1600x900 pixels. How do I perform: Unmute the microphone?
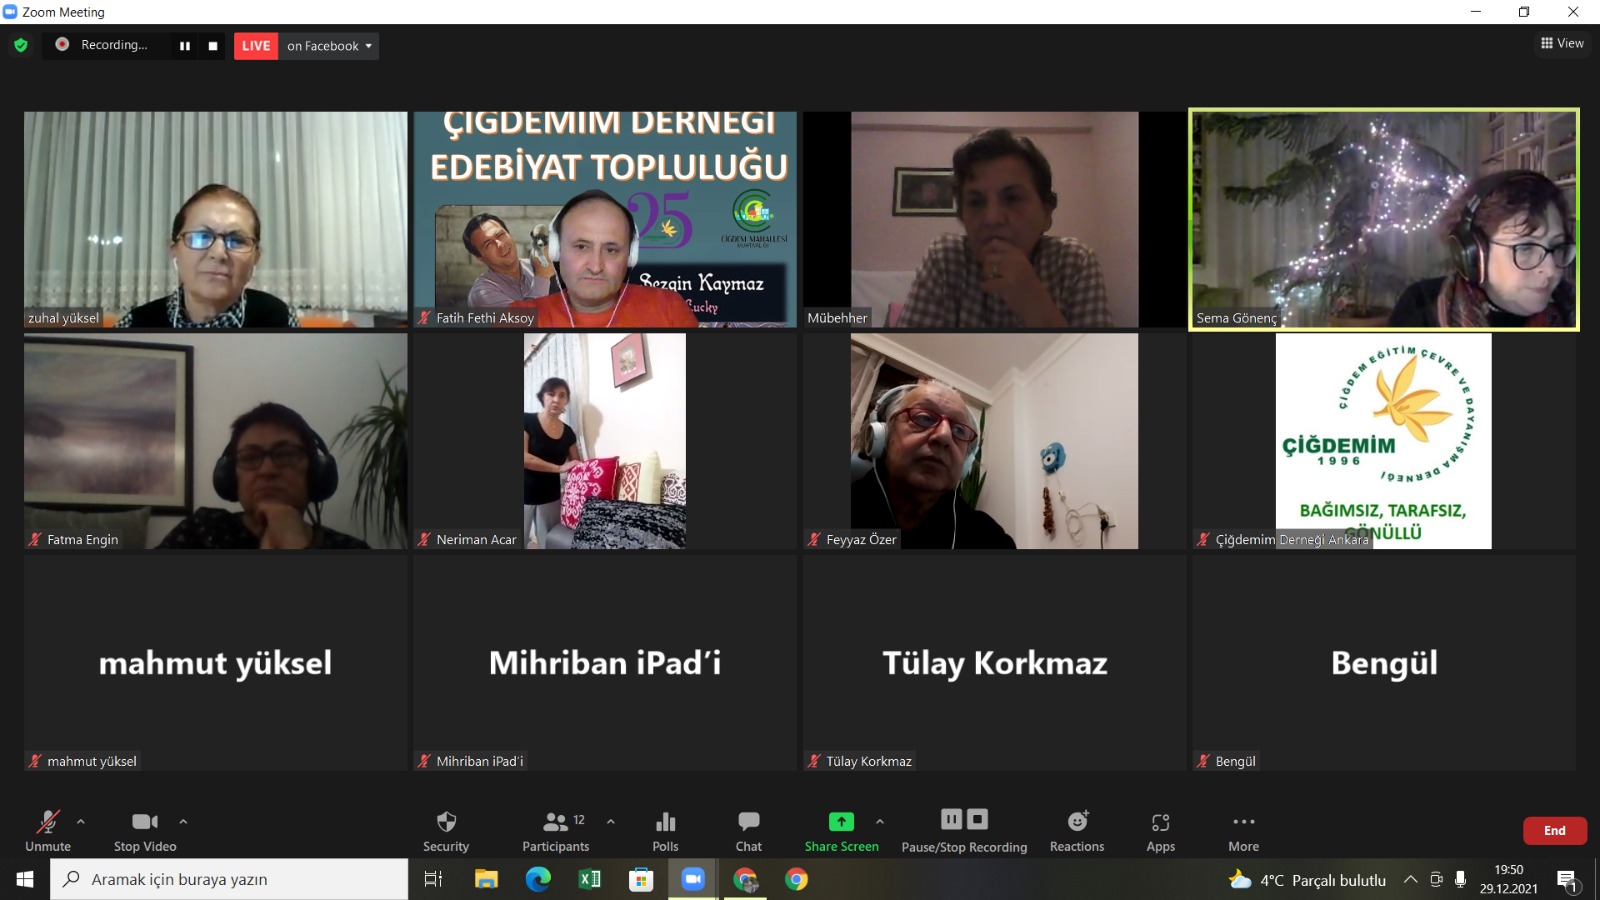click(48, 831)
